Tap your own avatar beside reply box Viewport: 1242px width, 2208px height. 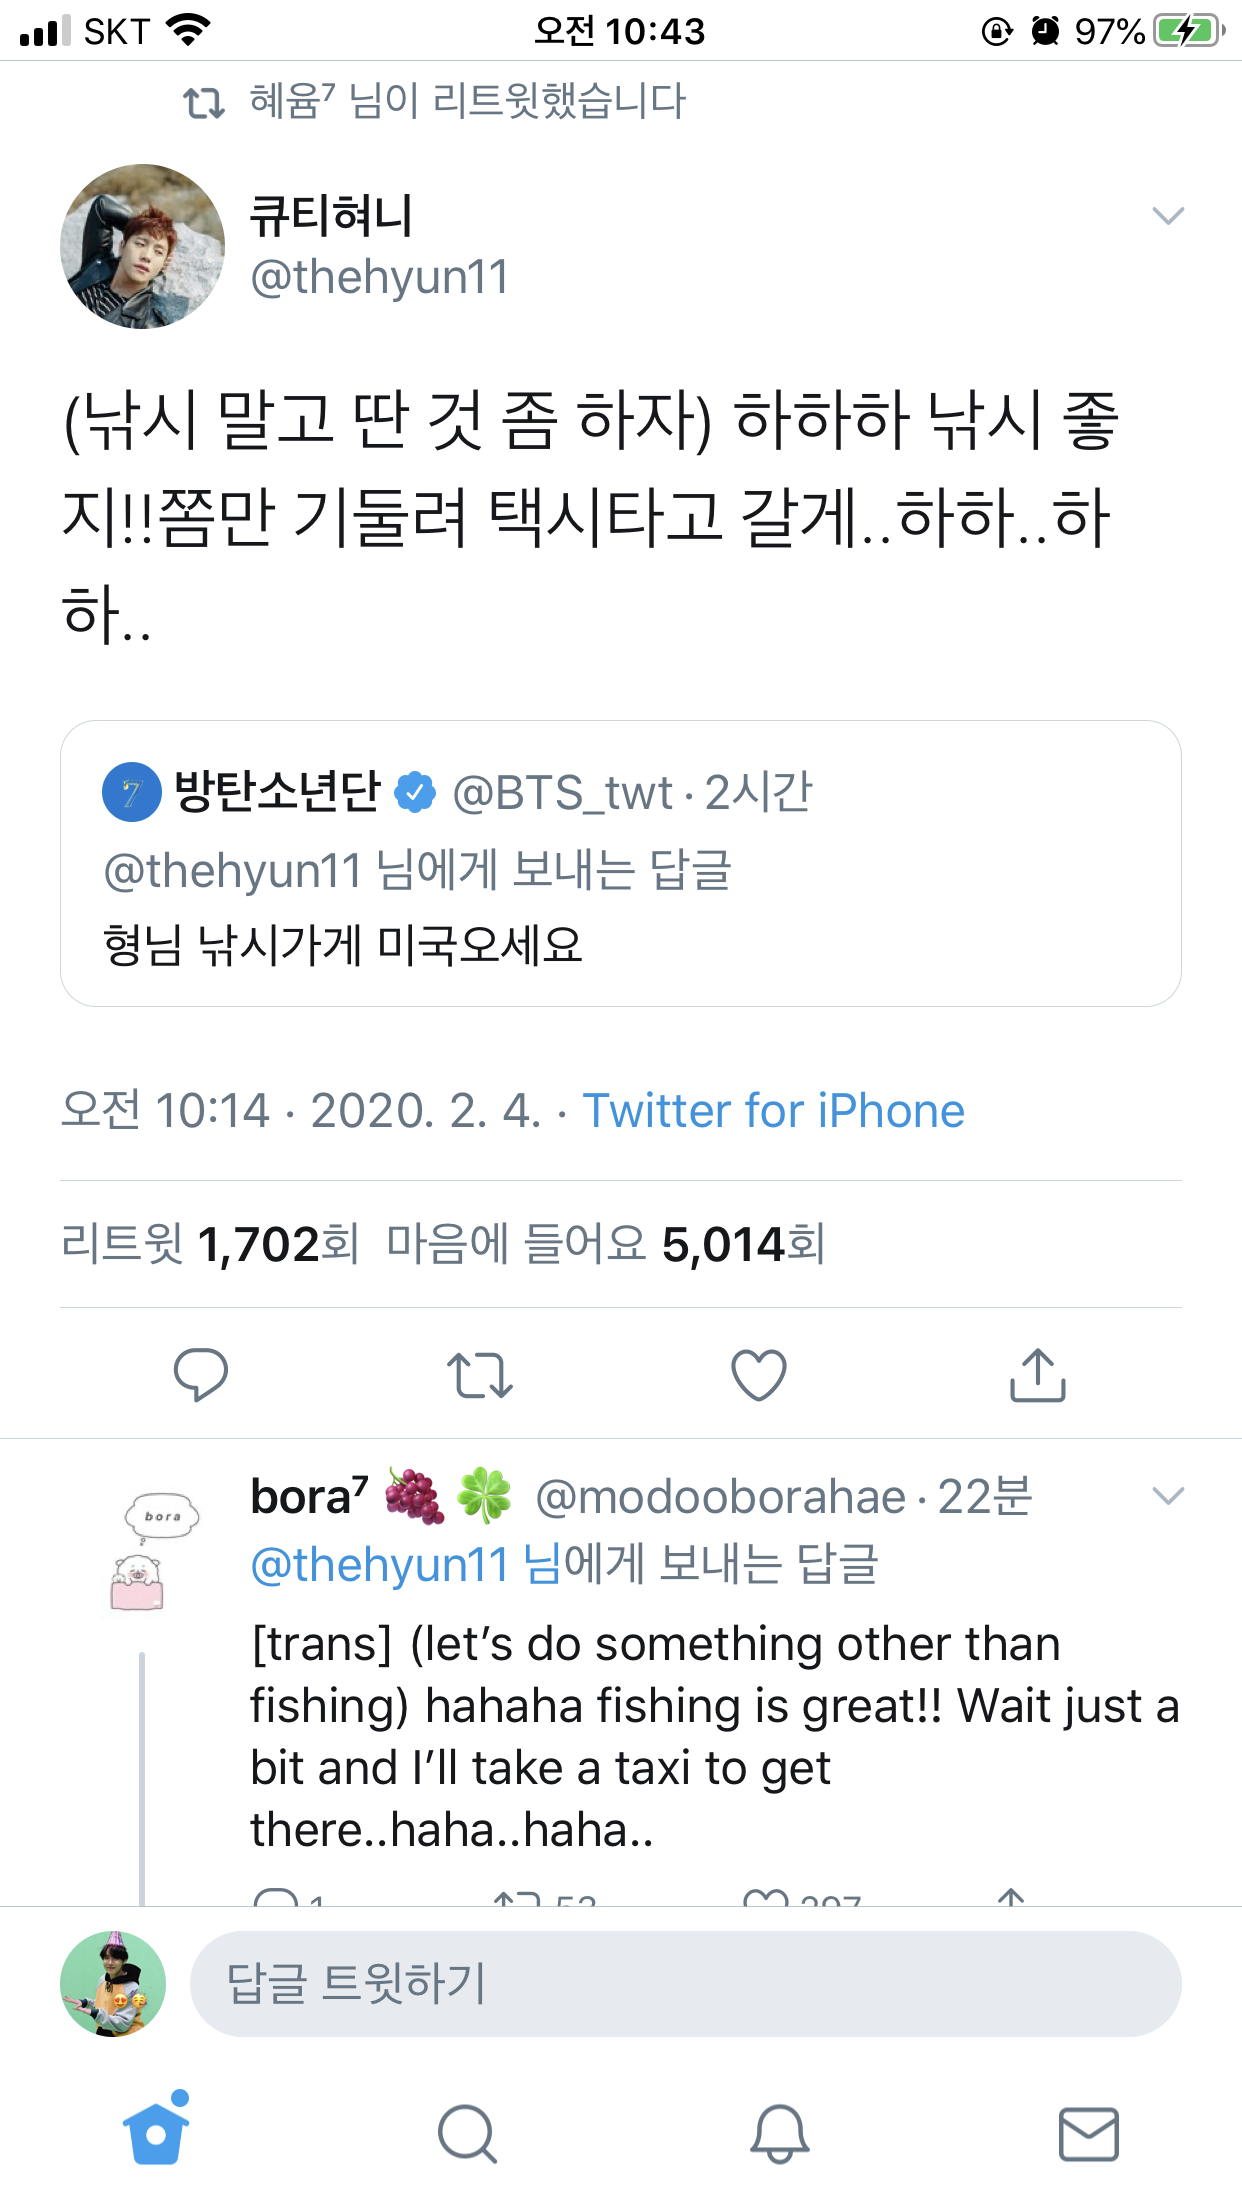click(x=113, y=1984)
